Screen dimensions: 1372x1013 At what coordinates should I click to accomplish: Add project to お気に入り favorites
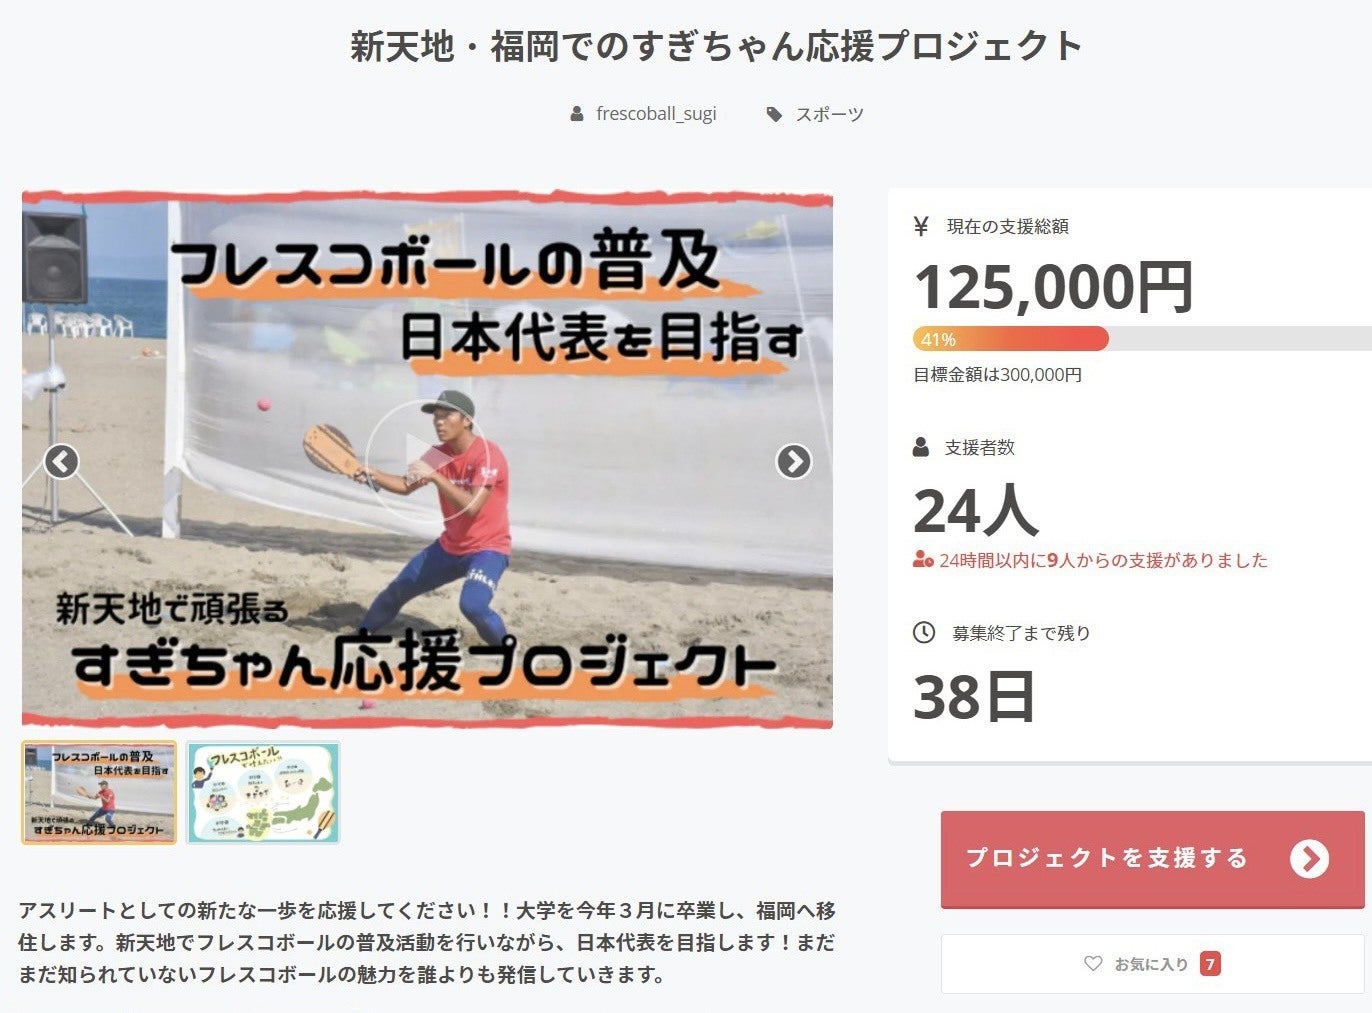[x=1153, y=964]
